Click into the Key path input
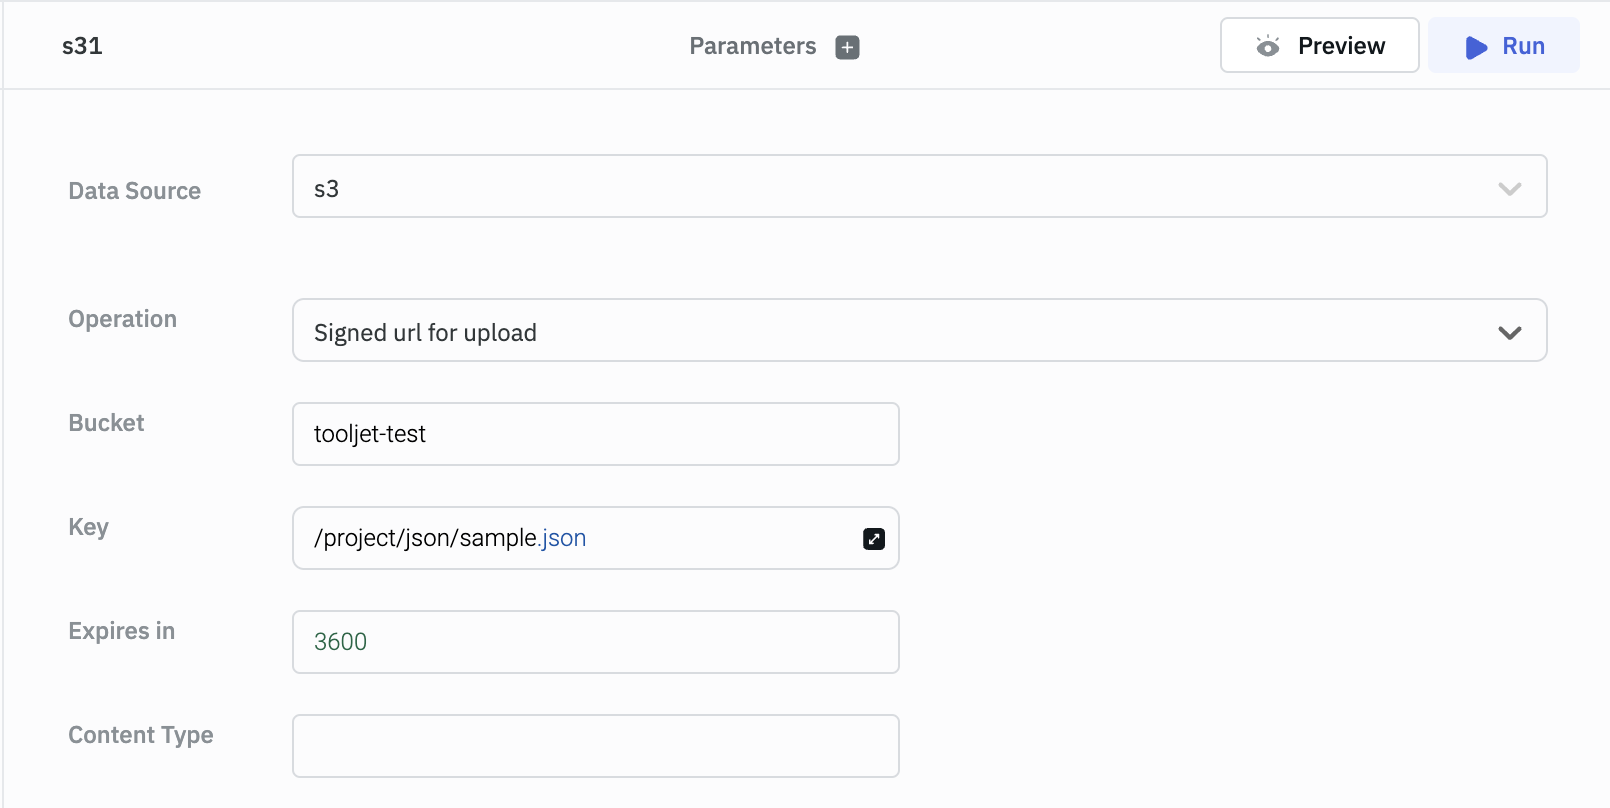This screenshot has width=1610, height=808. (575, 538)
